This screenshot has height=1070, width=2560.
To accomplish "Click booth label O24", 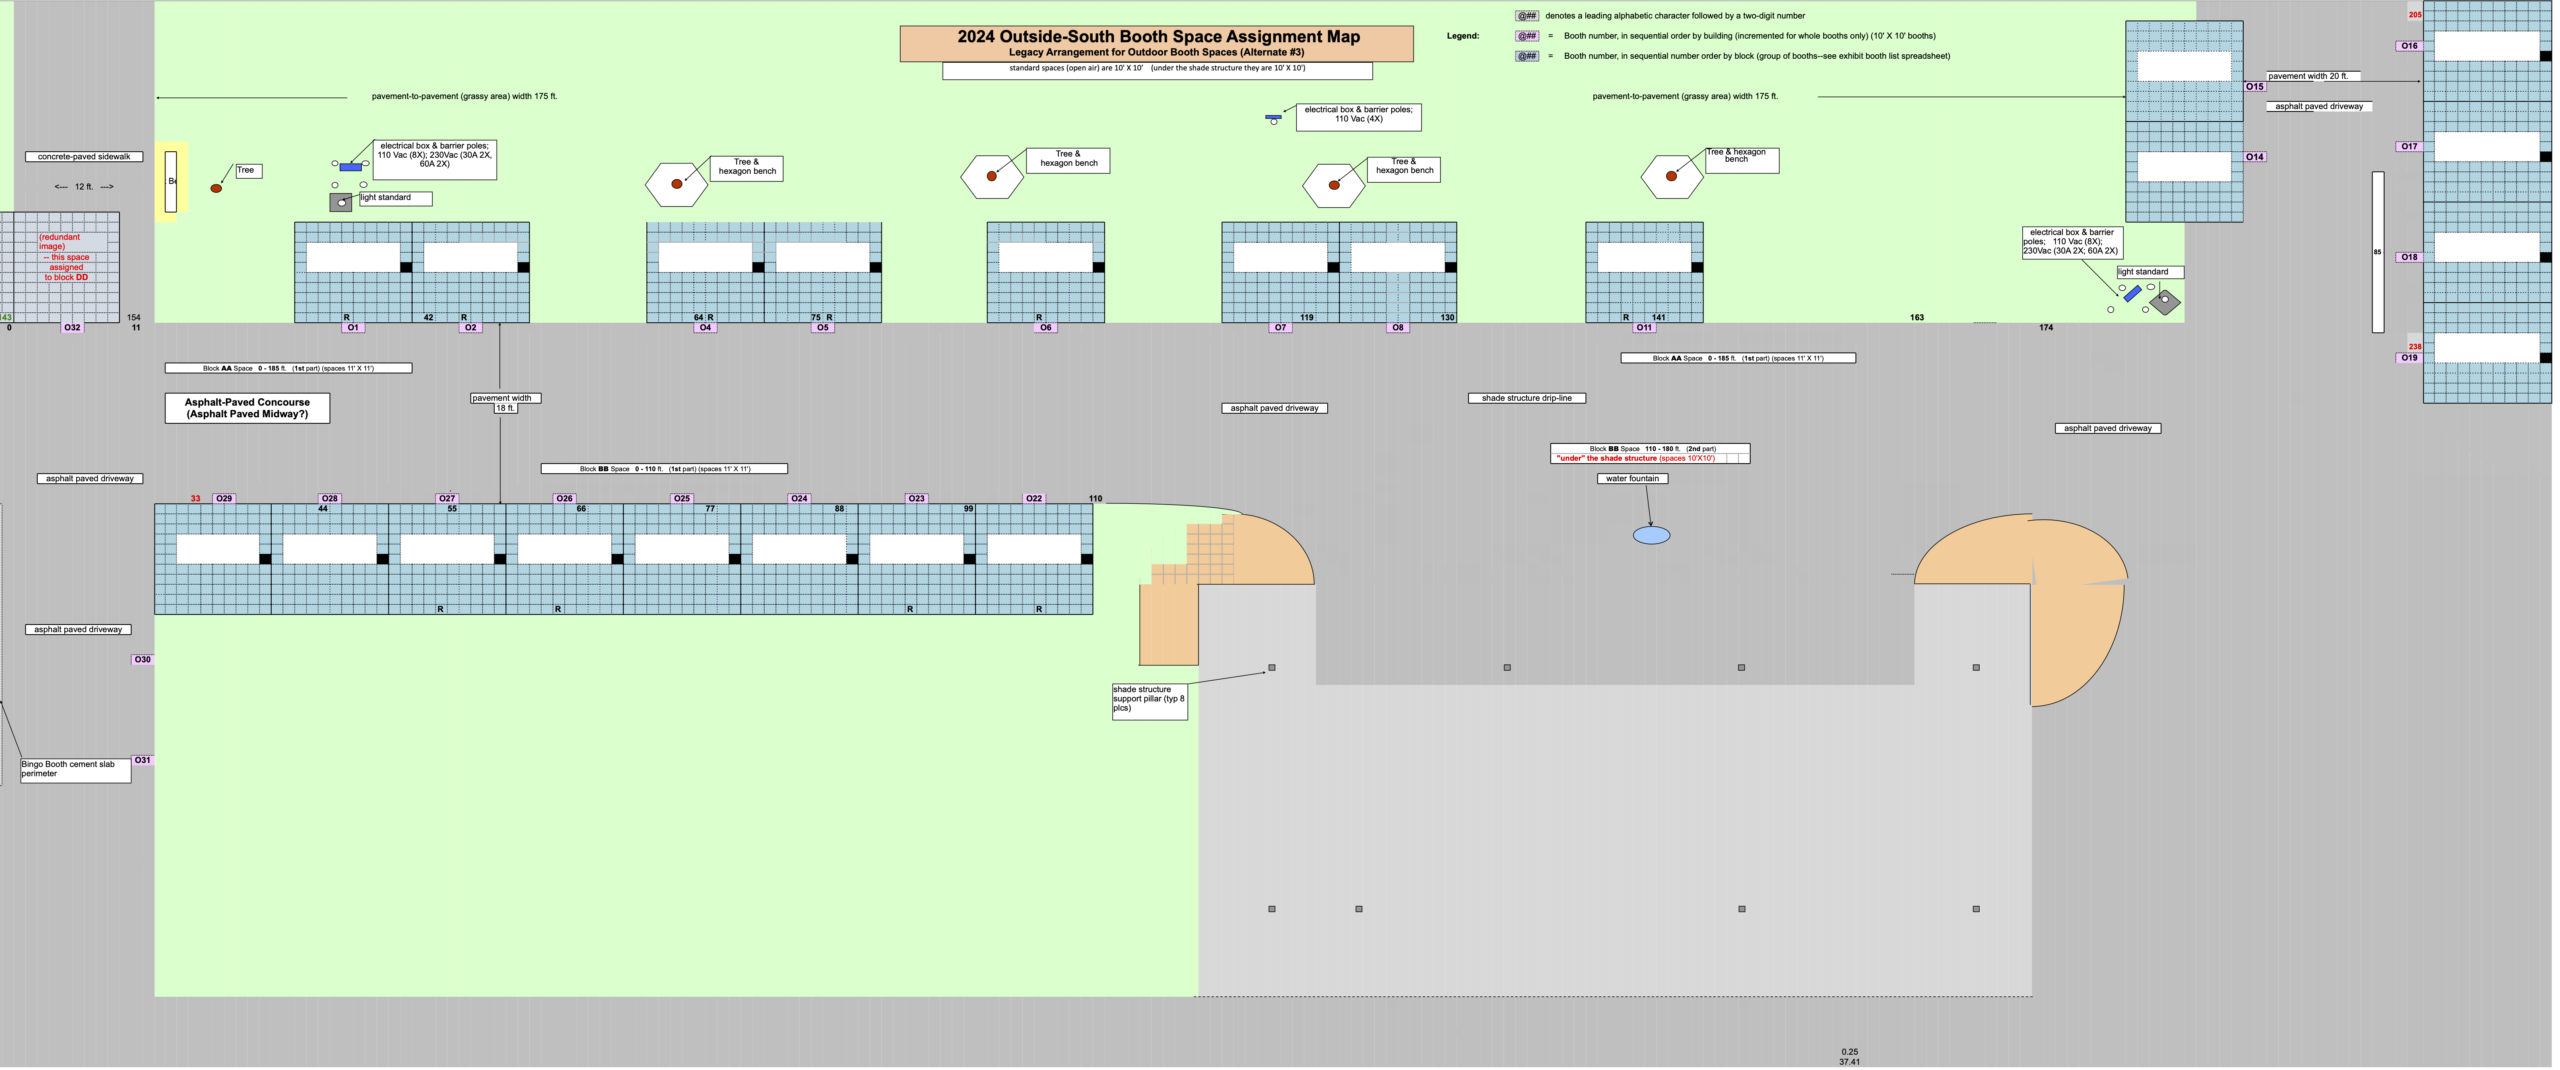I will [x=799, y=499].
